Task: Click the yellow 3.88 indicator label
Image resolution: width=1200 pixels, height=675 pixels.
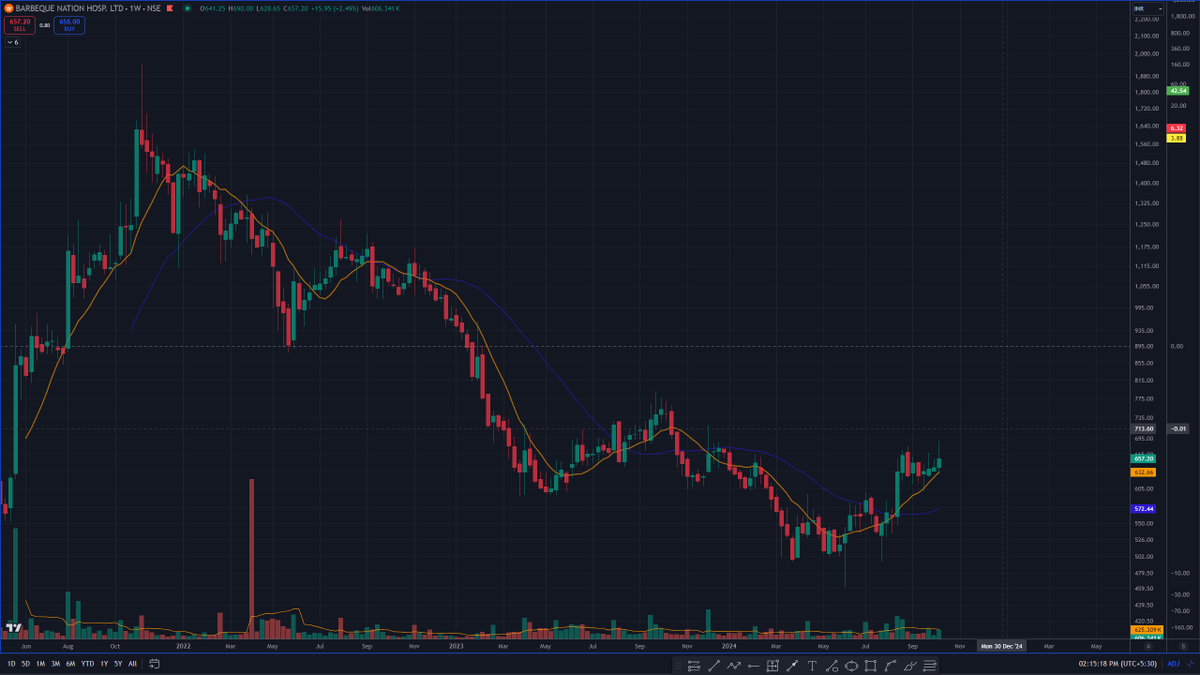Action: (1177, 138)
